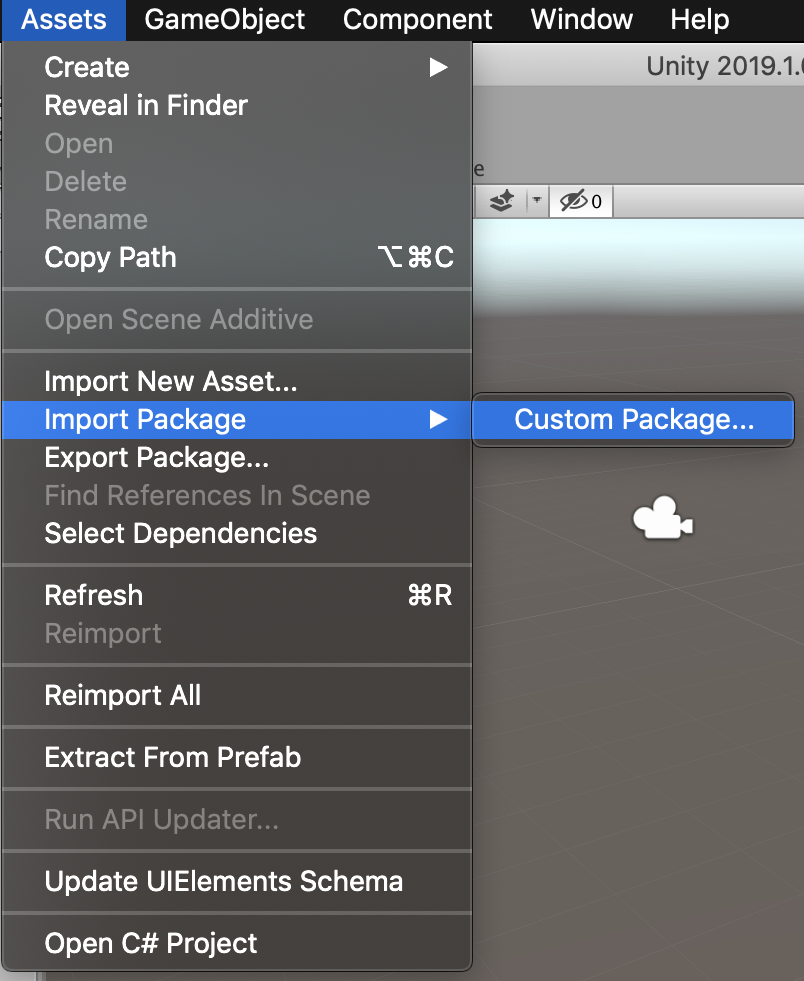Screen dimensions: 804x981
Task: Open the scene effects dropdown arrow
Action: point(537,202)
